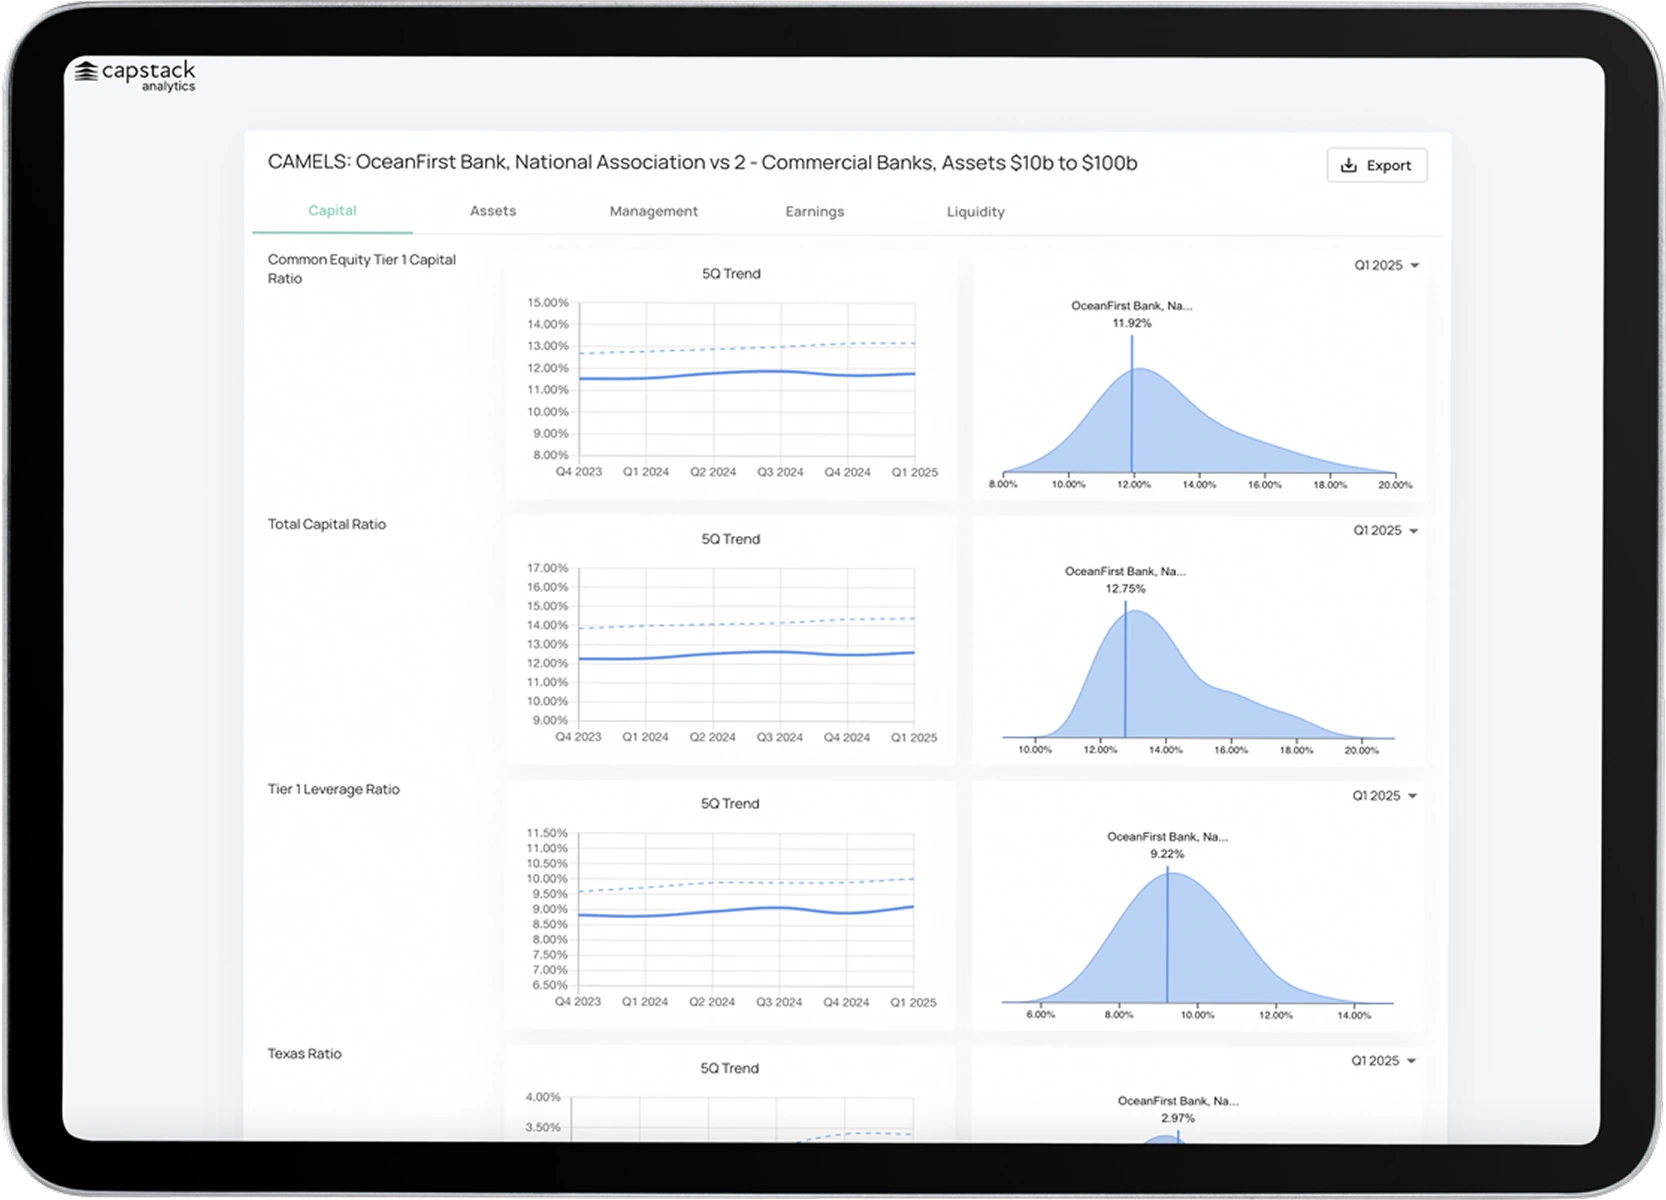Click the Common Equity Tier 1 5Q Trend chart title
Image resolution: width=1666 pixels, height=1200 pixels.
(x=731, y=274)
